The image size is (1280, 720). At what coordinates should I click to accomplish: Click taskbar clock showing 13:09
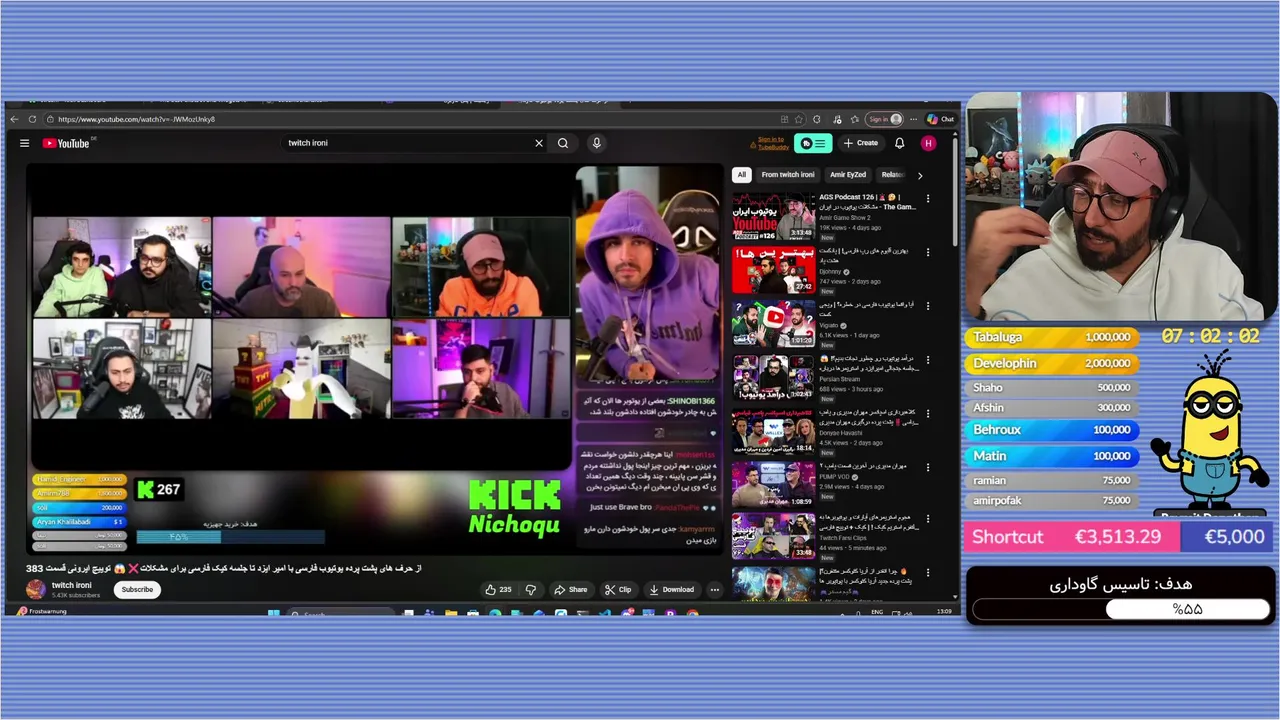(x=944, y=611)
